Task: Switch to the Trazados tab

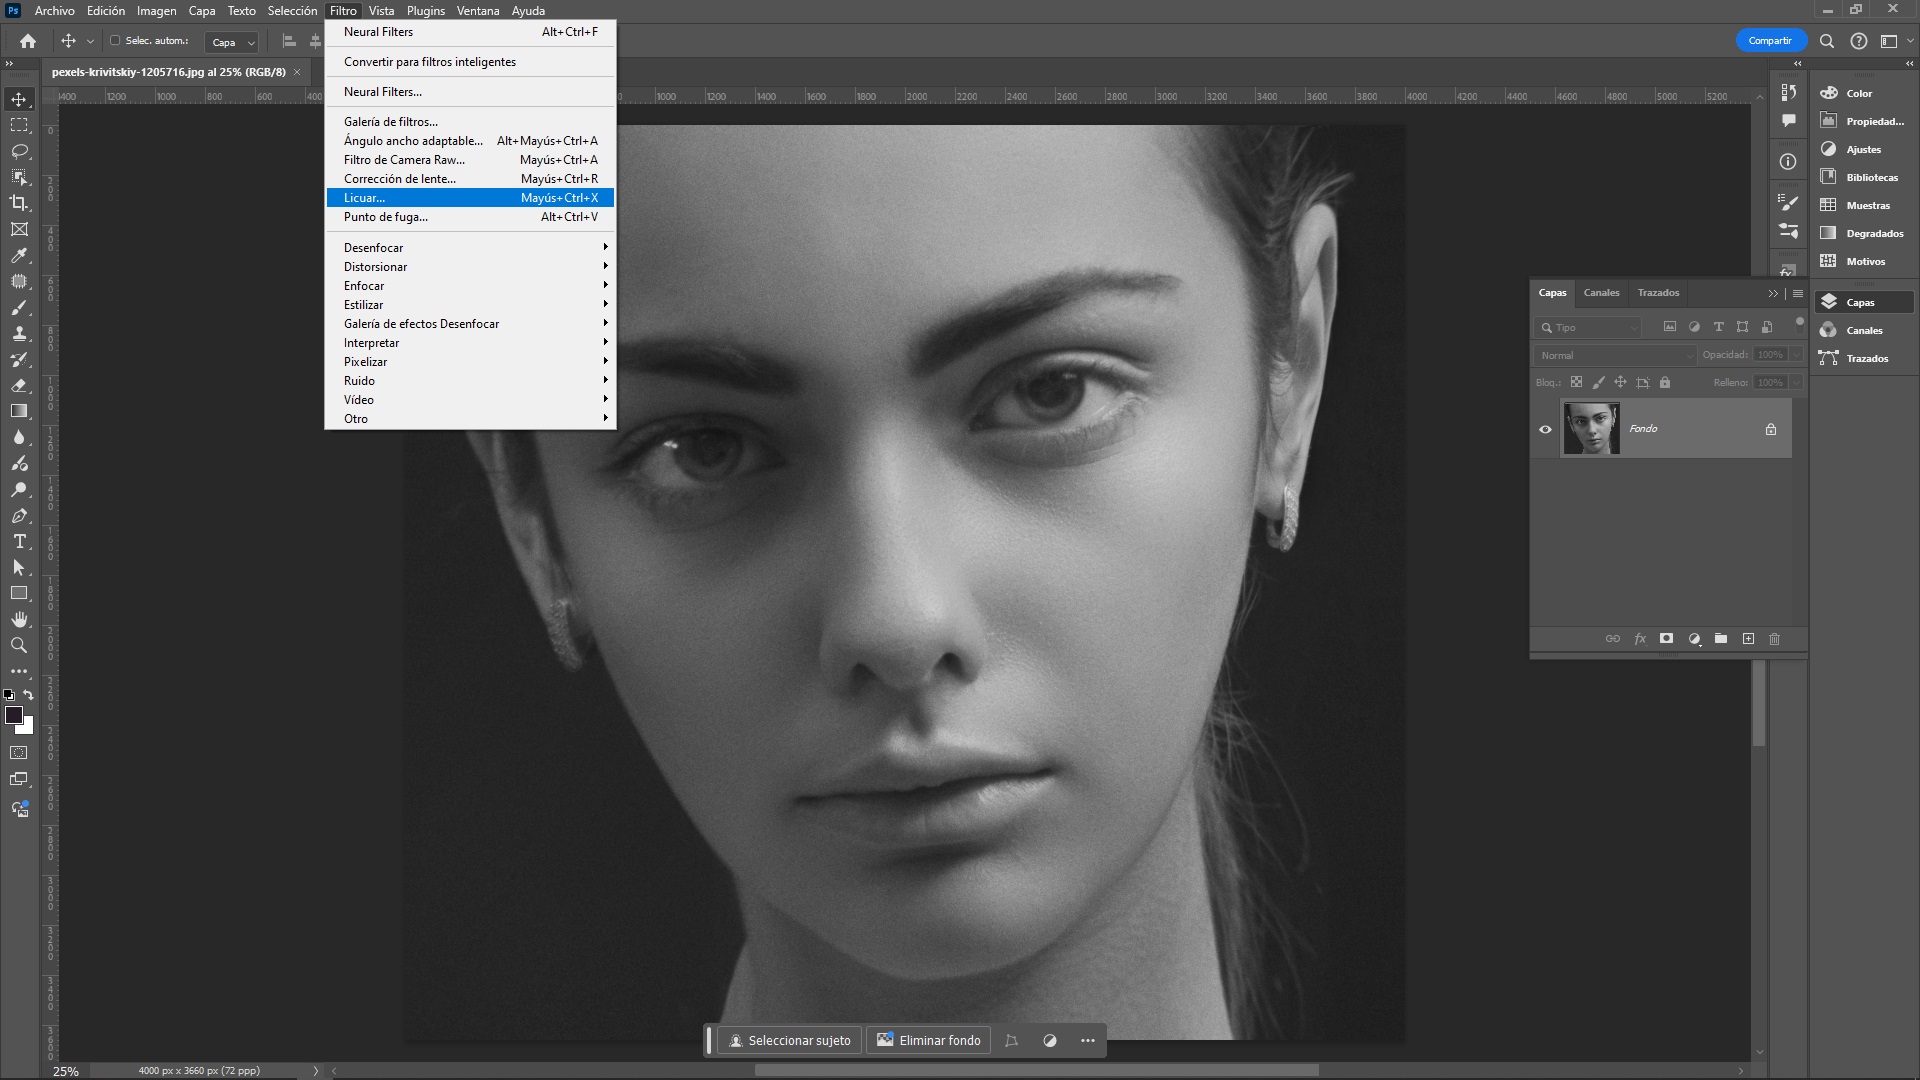Action: (1658, 291)
